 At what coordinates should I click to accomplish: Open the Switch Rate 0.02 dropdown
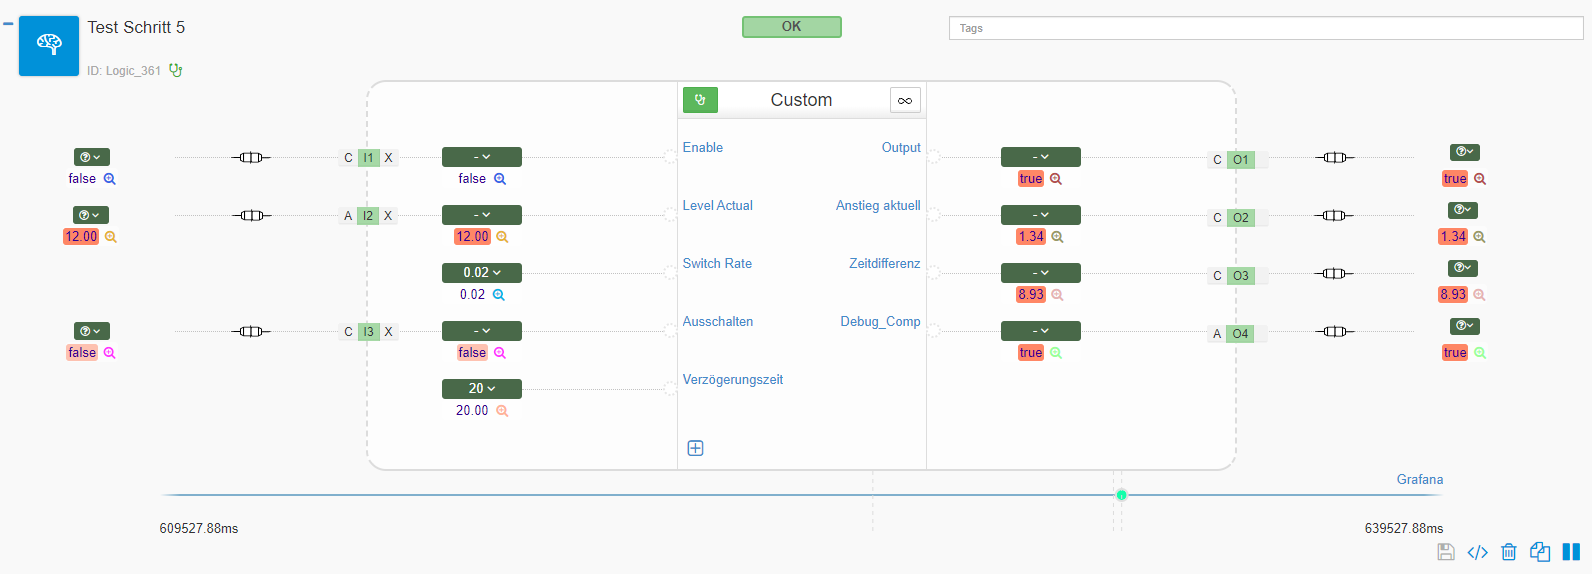pos(482,273)
